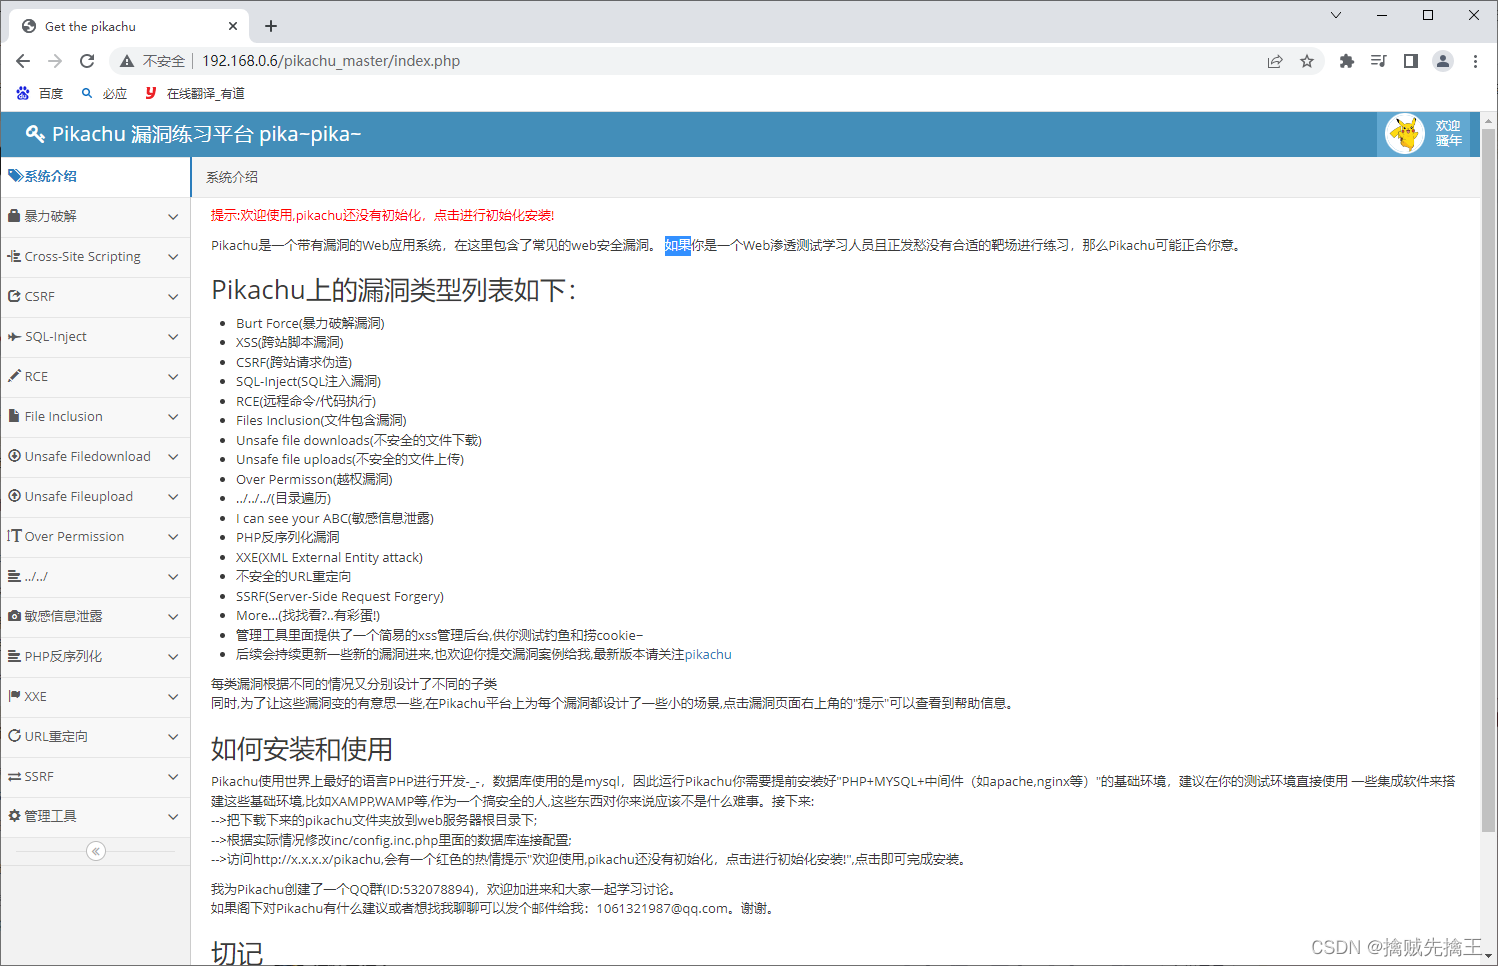1498x966 pixels.
Task: Click the 敏感信息泄露 camera icon
Action: pos(14,616)
